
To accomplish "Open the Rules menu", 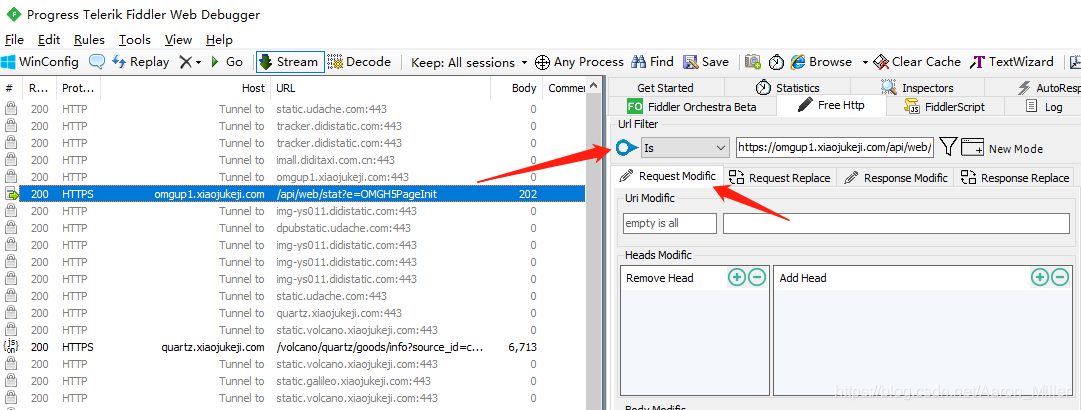I will pos(90,40).
